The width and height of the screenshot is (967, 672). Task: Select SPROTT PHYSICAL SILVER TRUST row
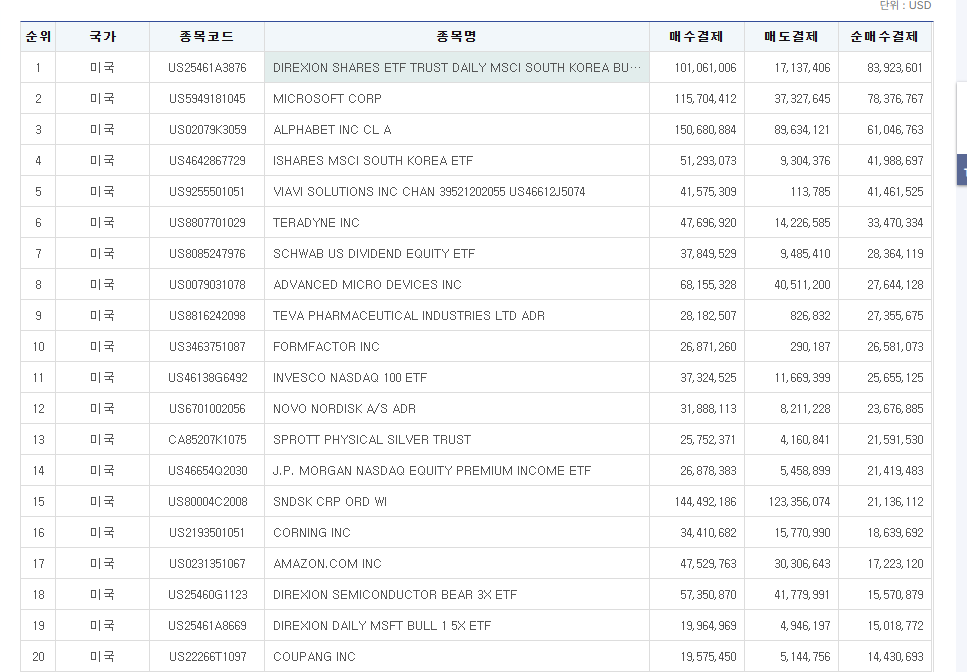[371, 440]
